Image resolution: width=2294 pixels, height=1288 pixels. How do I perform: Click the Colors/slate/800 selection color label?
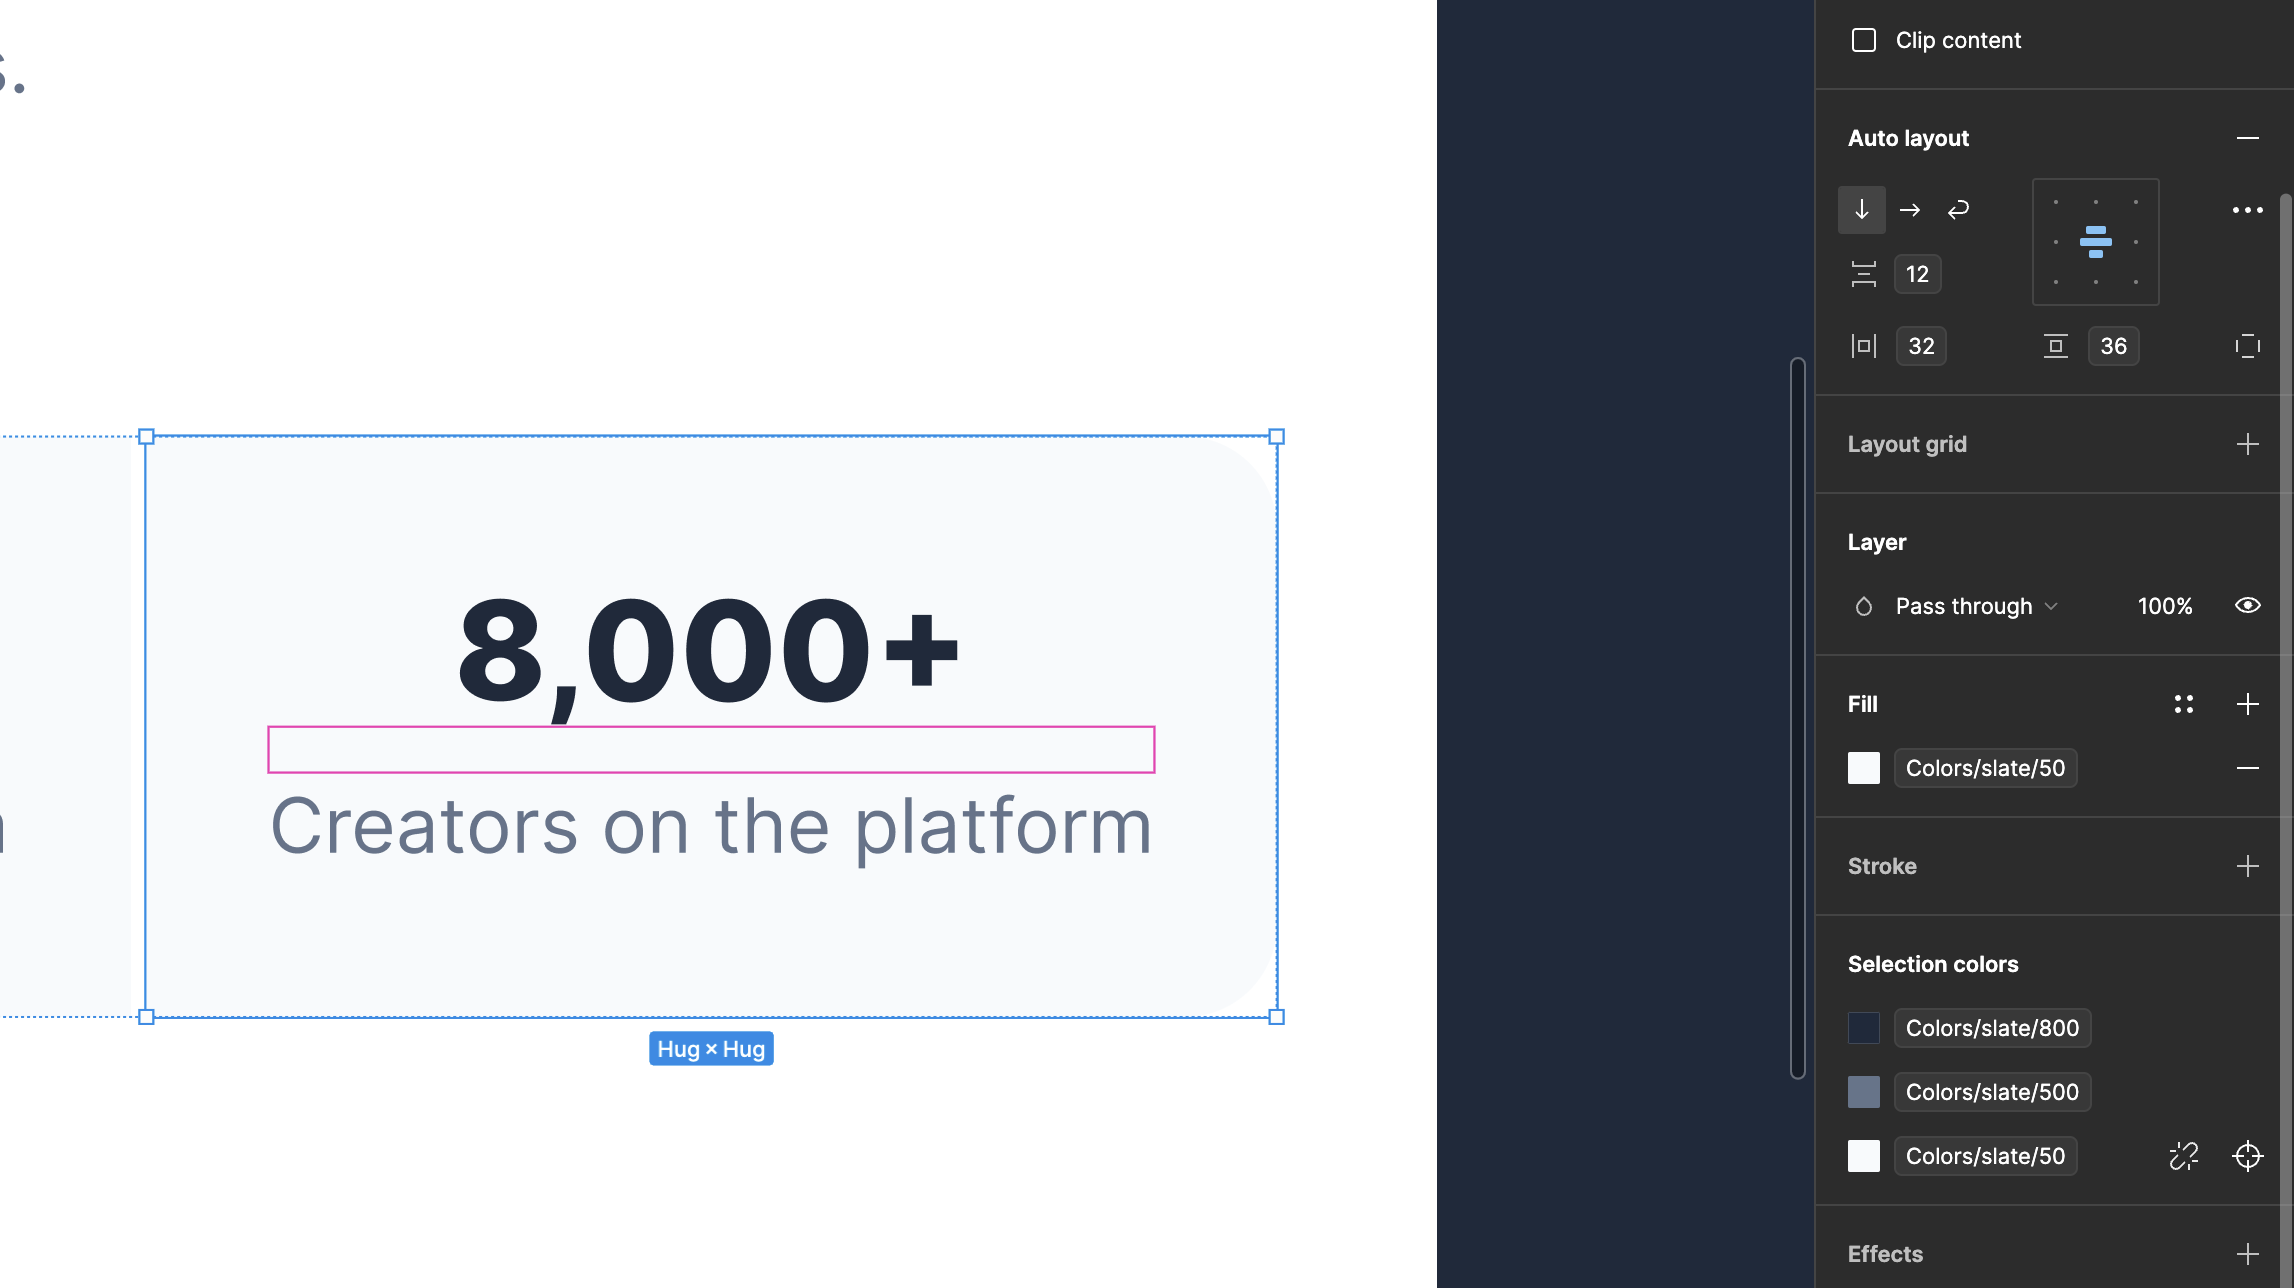coord(1991,1028)
